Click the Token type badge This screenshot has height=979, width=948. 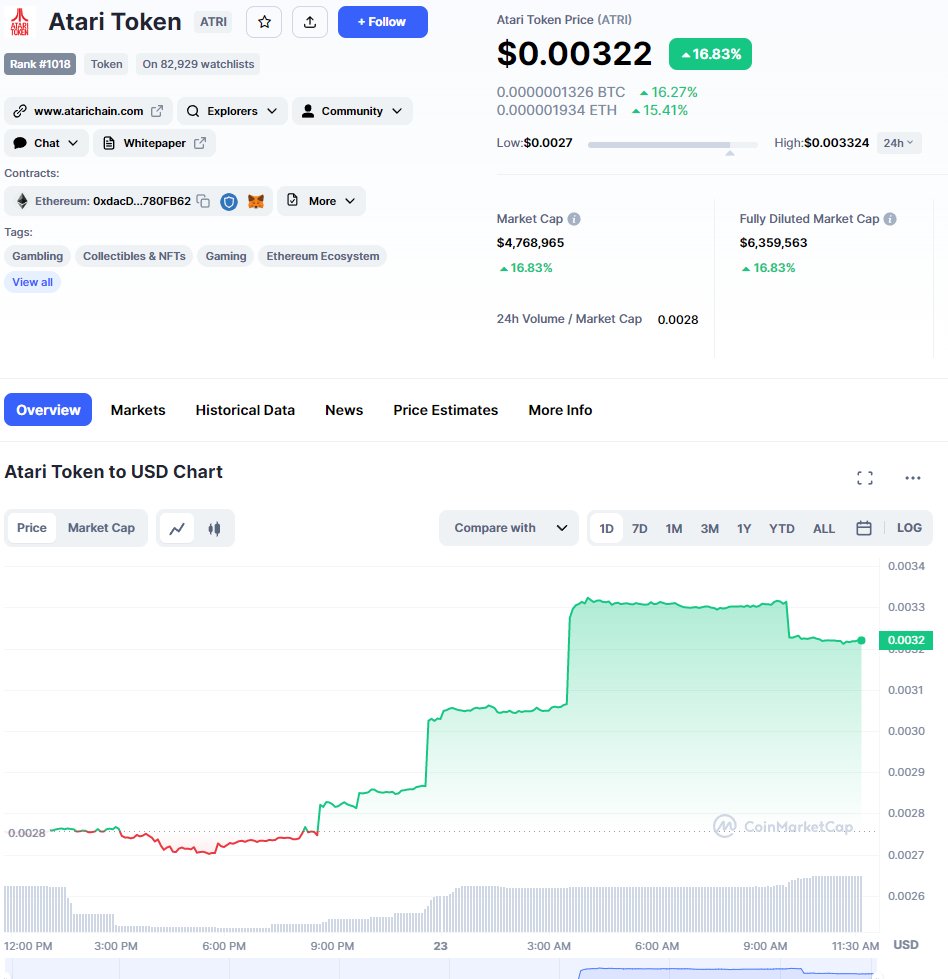pyautogui.click(x=106, y=64)
